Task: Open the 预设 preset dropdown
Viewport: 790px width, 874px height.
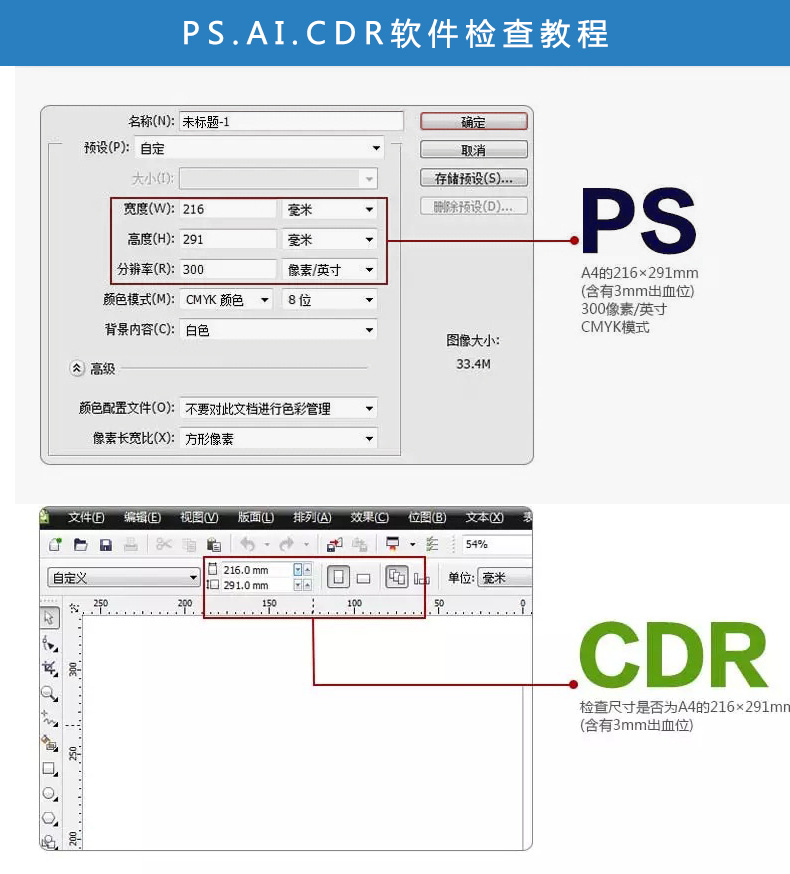Action: pos(259,148)
